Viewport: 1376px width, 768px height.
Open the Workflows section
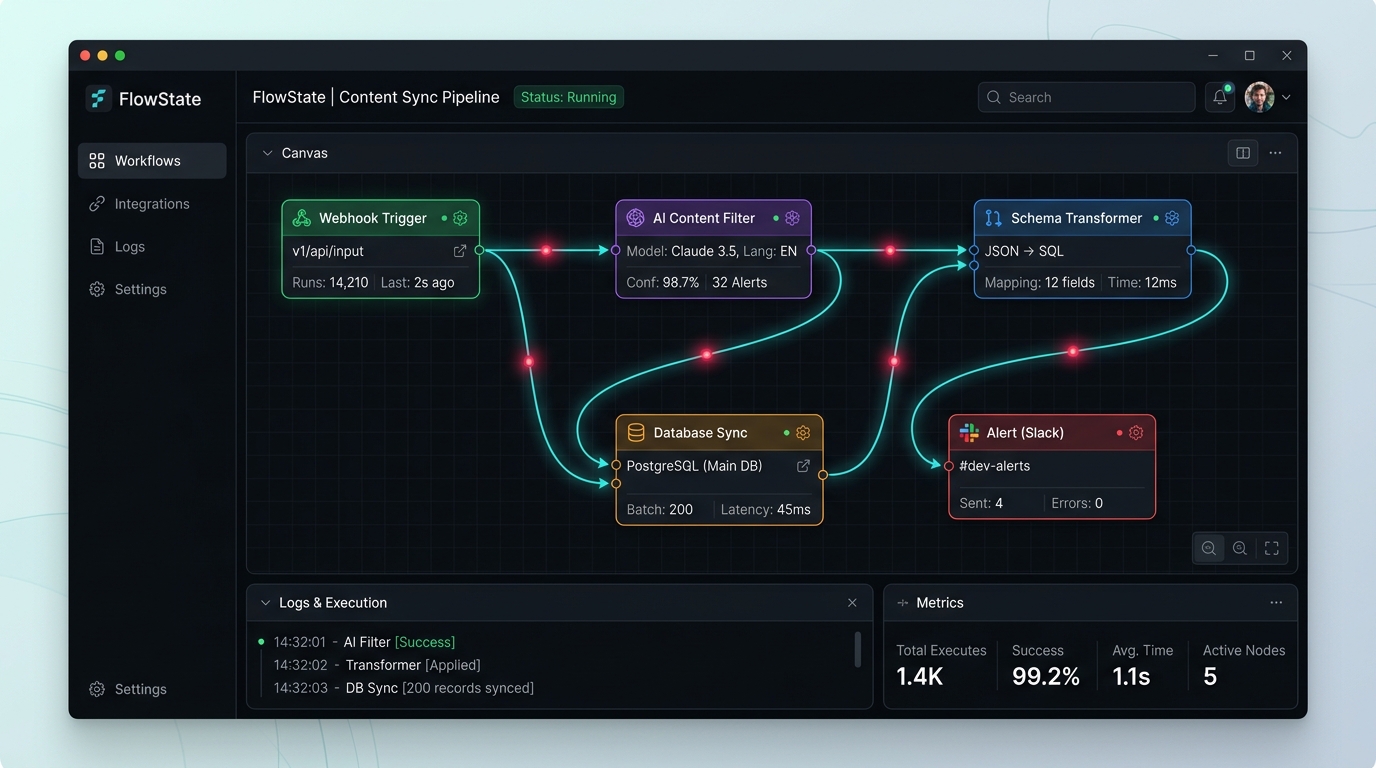click(x=152, y=161)
